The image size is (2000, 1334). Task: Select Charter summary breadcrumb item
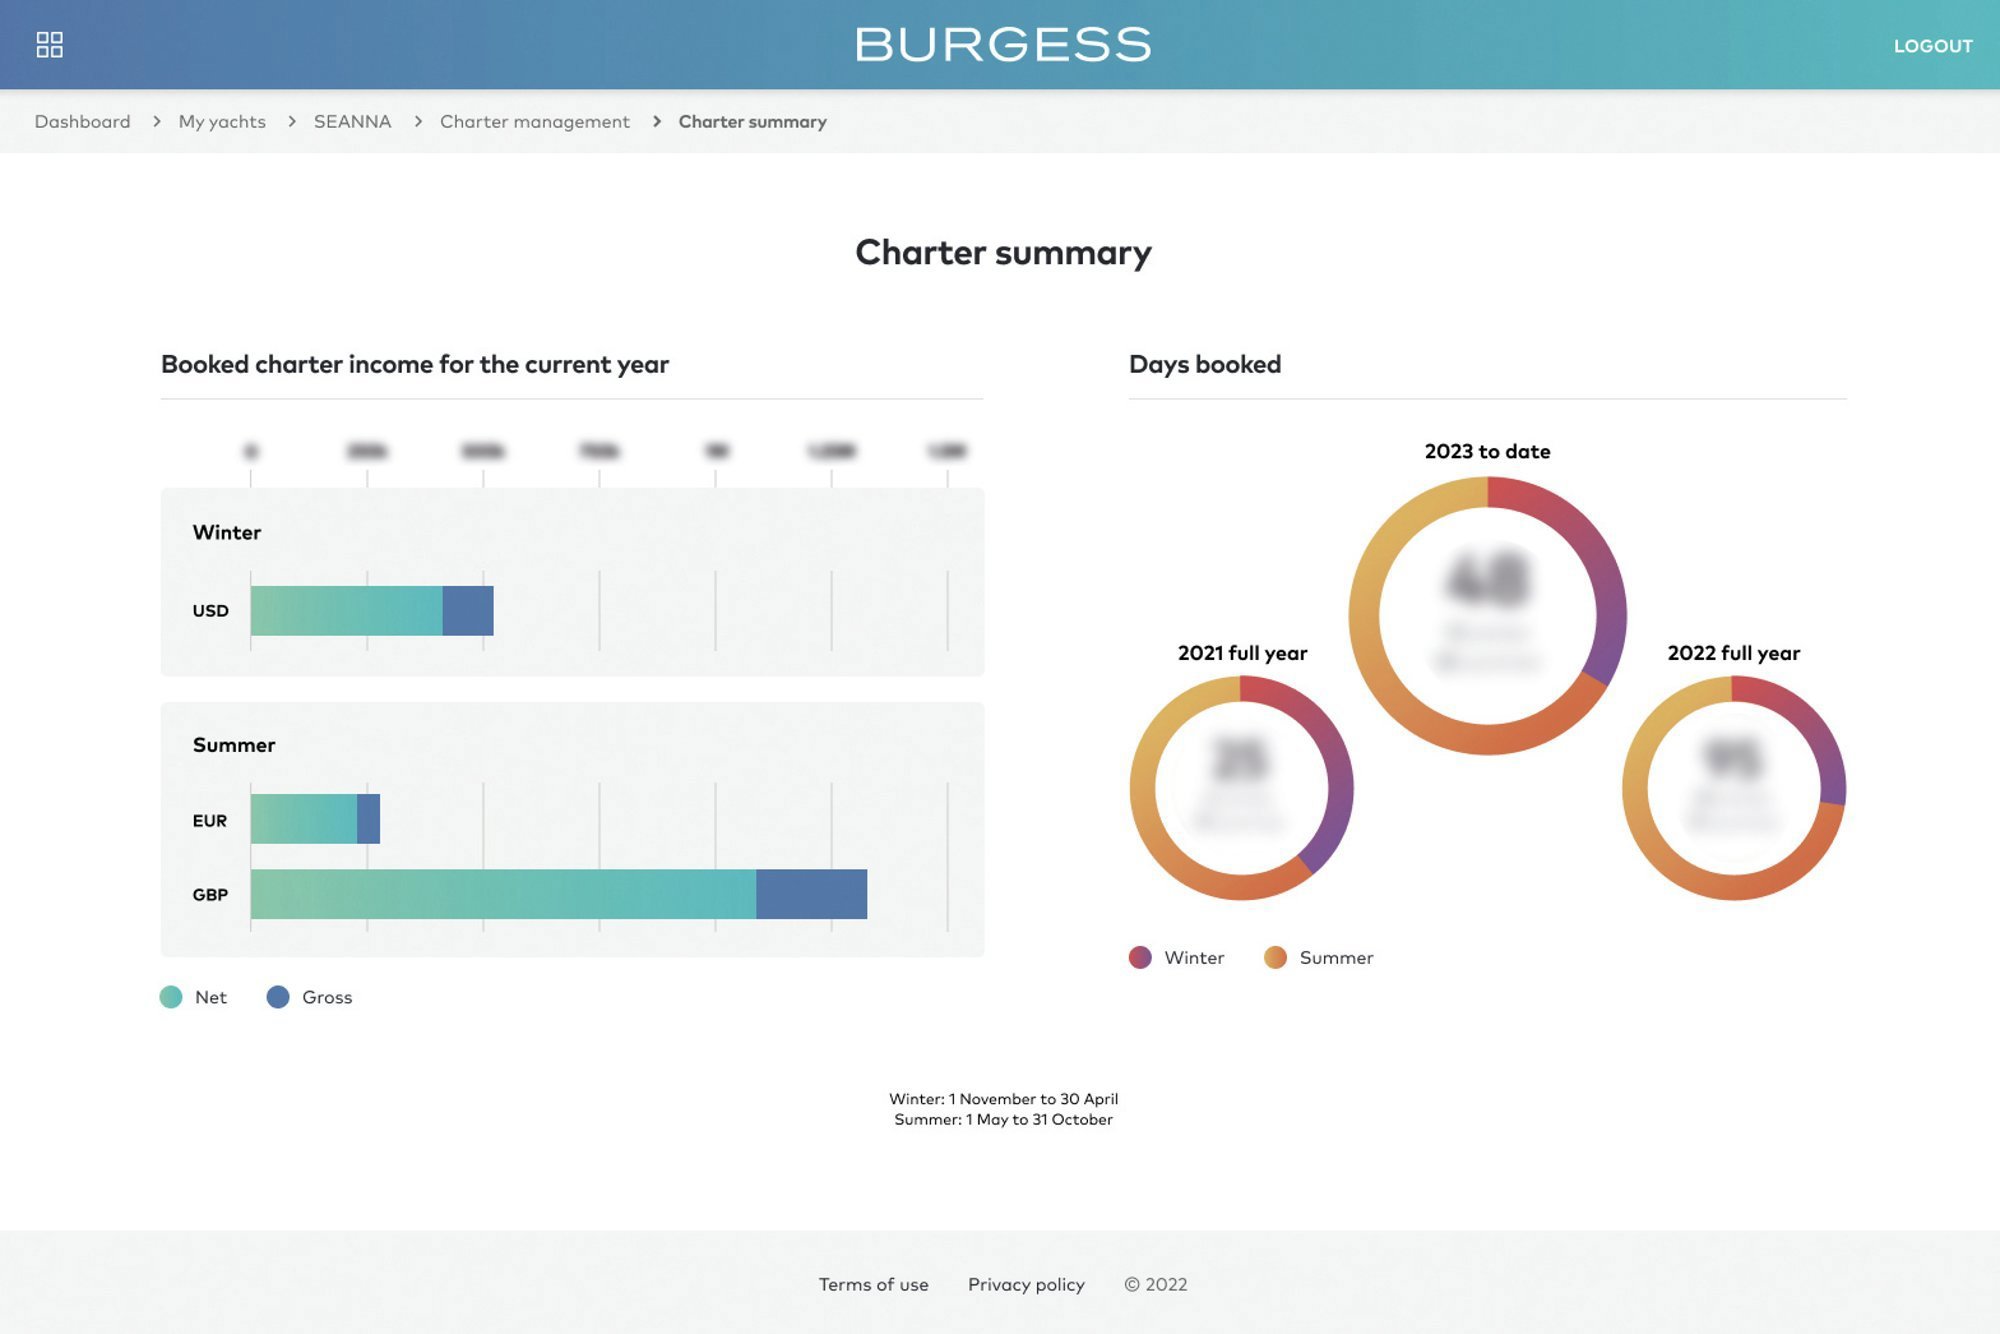(752, 121)
